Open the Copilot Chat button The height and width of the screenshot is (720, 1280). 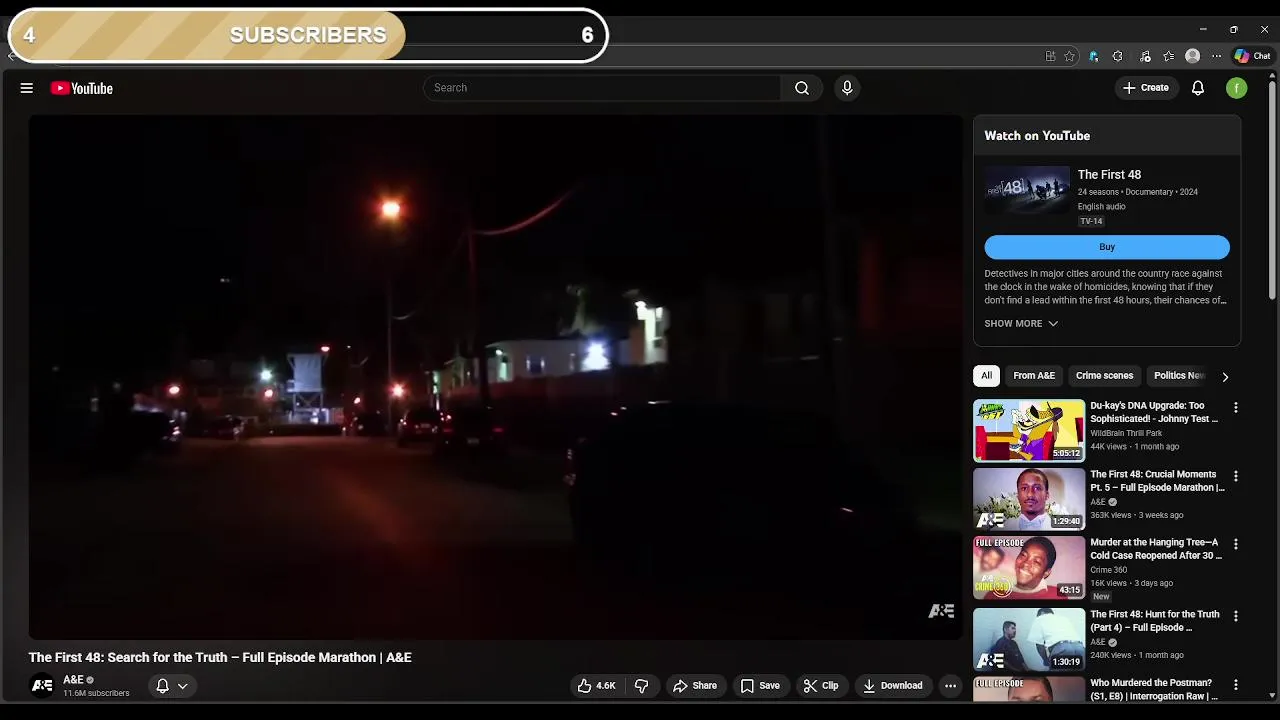pos(1253,56)
